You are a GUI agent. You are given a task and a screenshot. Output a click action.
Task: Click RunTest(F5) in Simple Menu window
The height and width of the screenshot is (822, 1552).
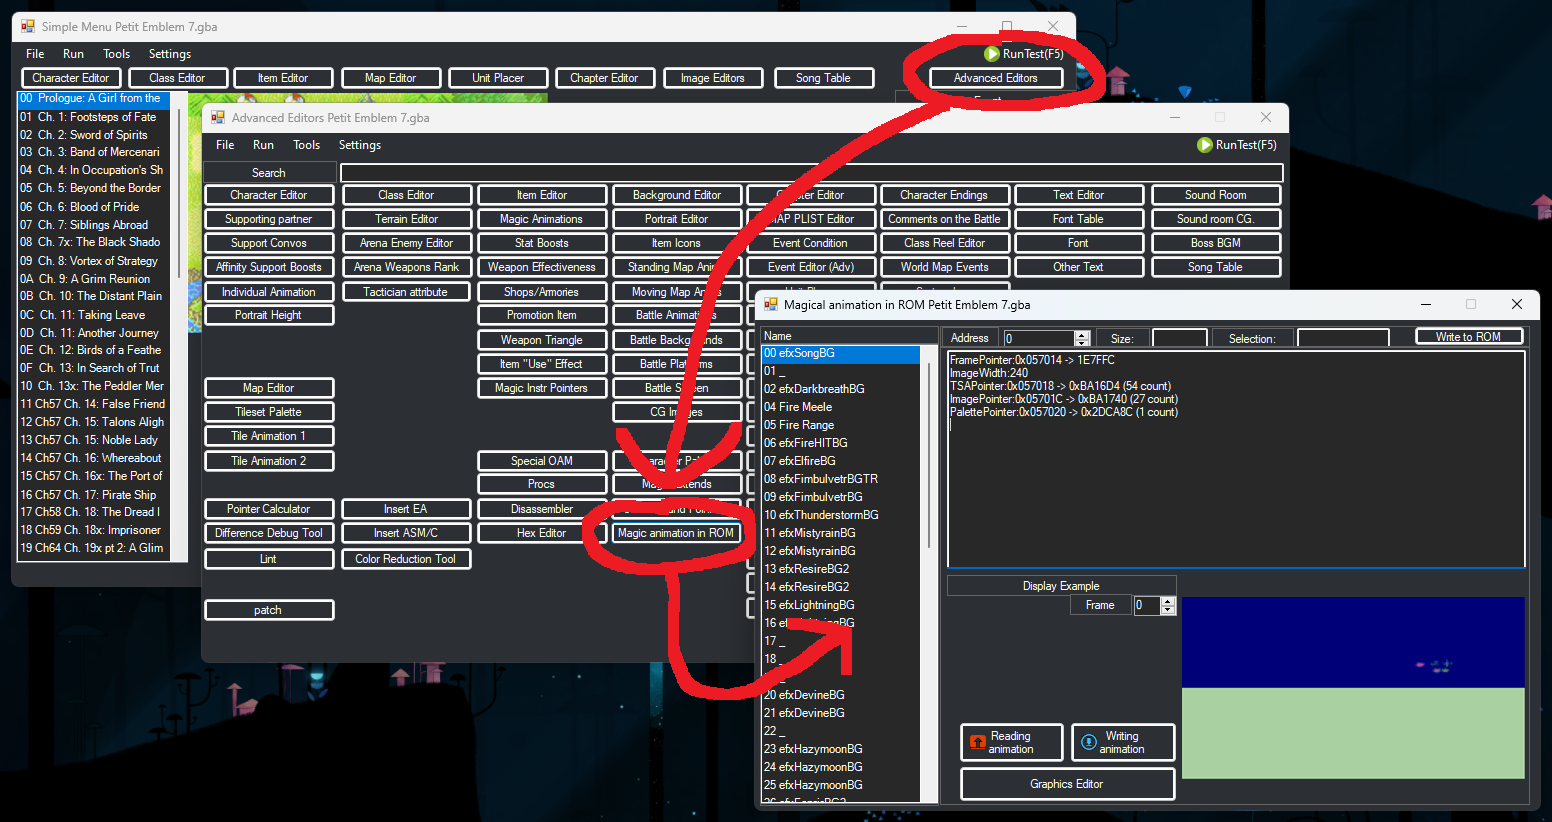coord(1024,54)
